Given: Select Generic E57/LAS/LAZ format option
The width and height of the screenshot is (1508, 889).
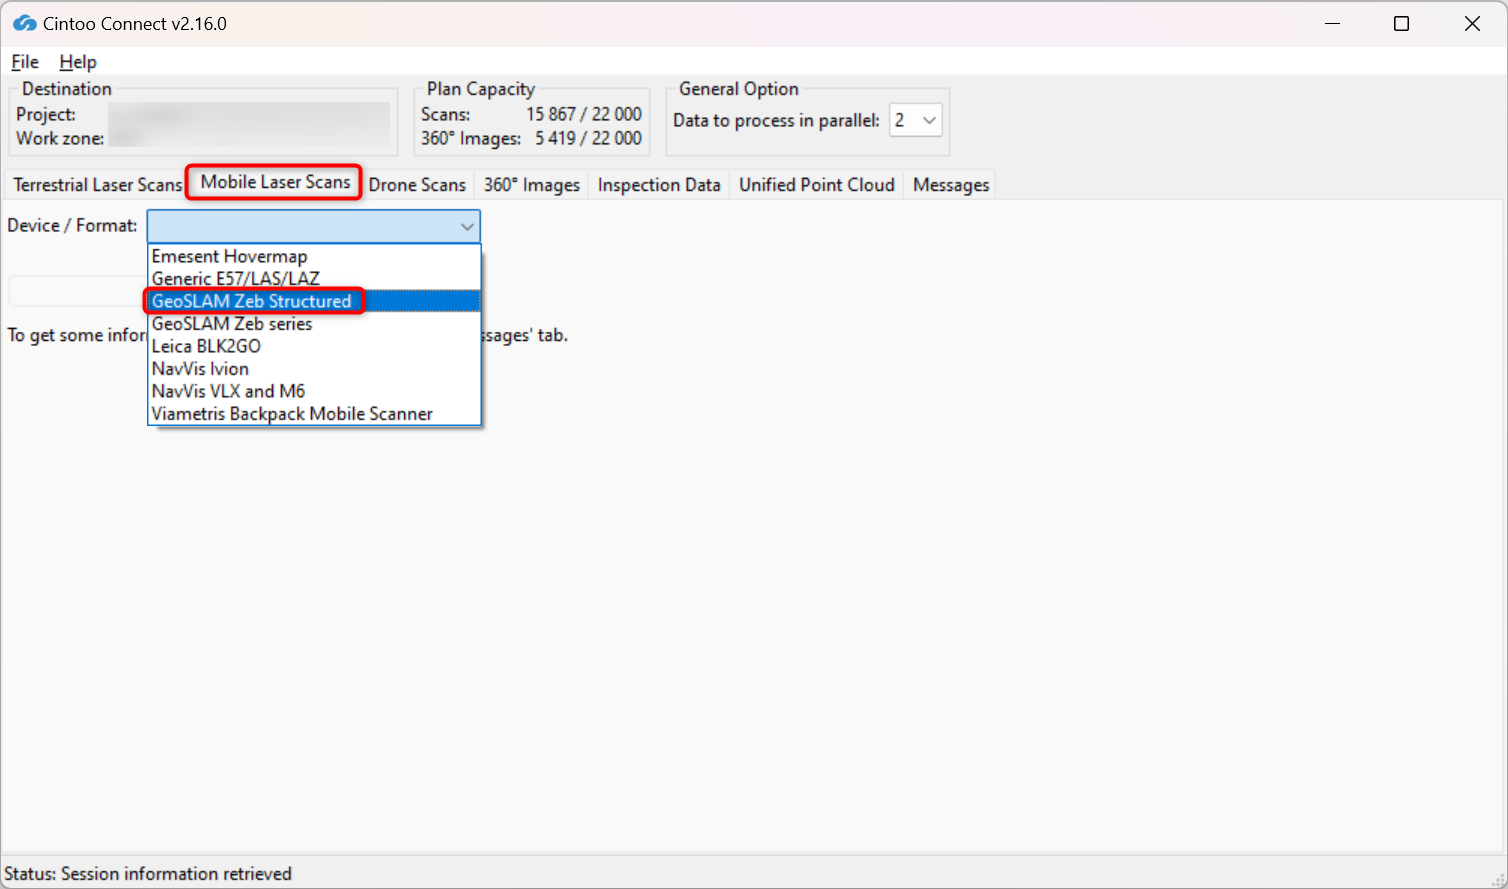Looking at the screenshot, I should tap(314, 279).
